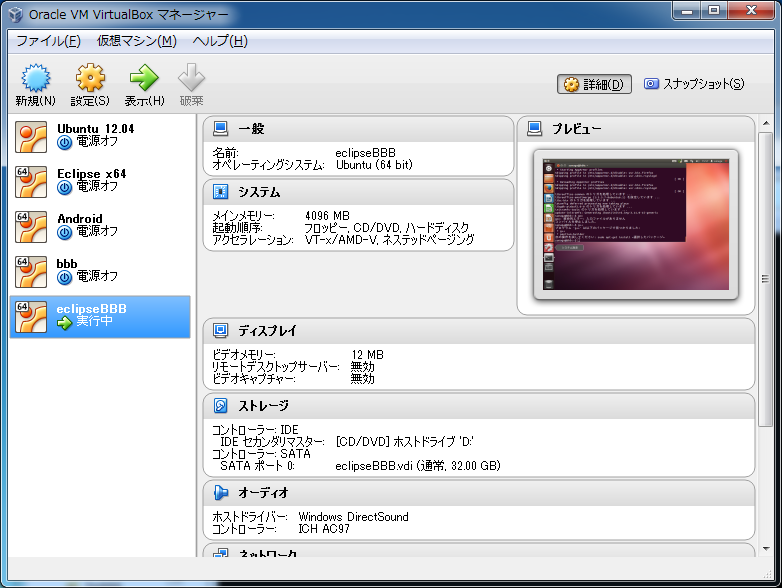Viewport: 782px width, 588px height.
Task: Switch to スナップショット (Snapshots) view
Action: (694, 84)
